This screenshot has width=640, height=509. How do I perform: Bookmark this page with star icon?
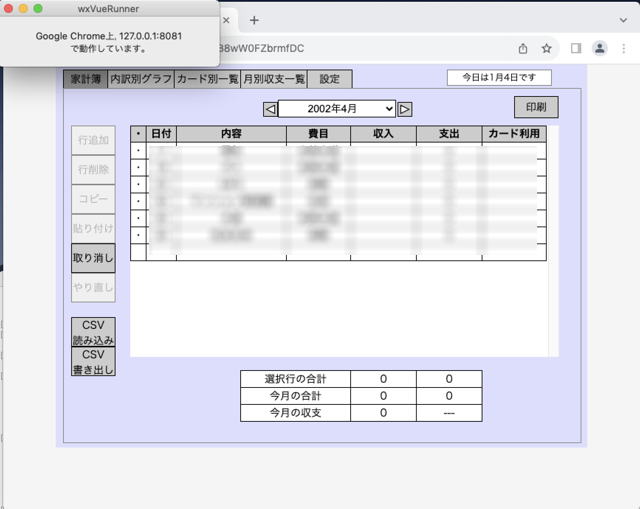click(547, 48)
